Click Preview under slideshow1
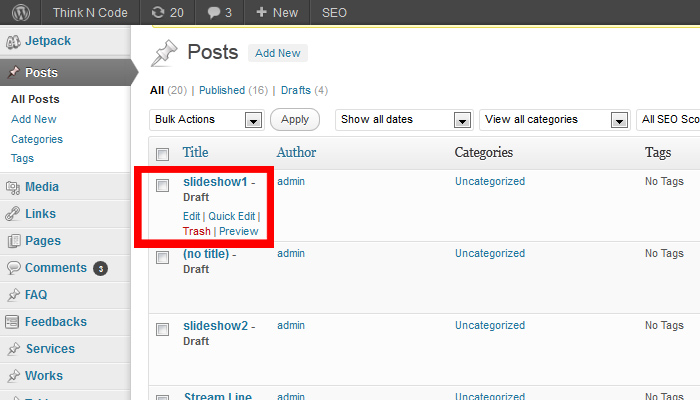The image size is (700, 400). coord(238,231)
